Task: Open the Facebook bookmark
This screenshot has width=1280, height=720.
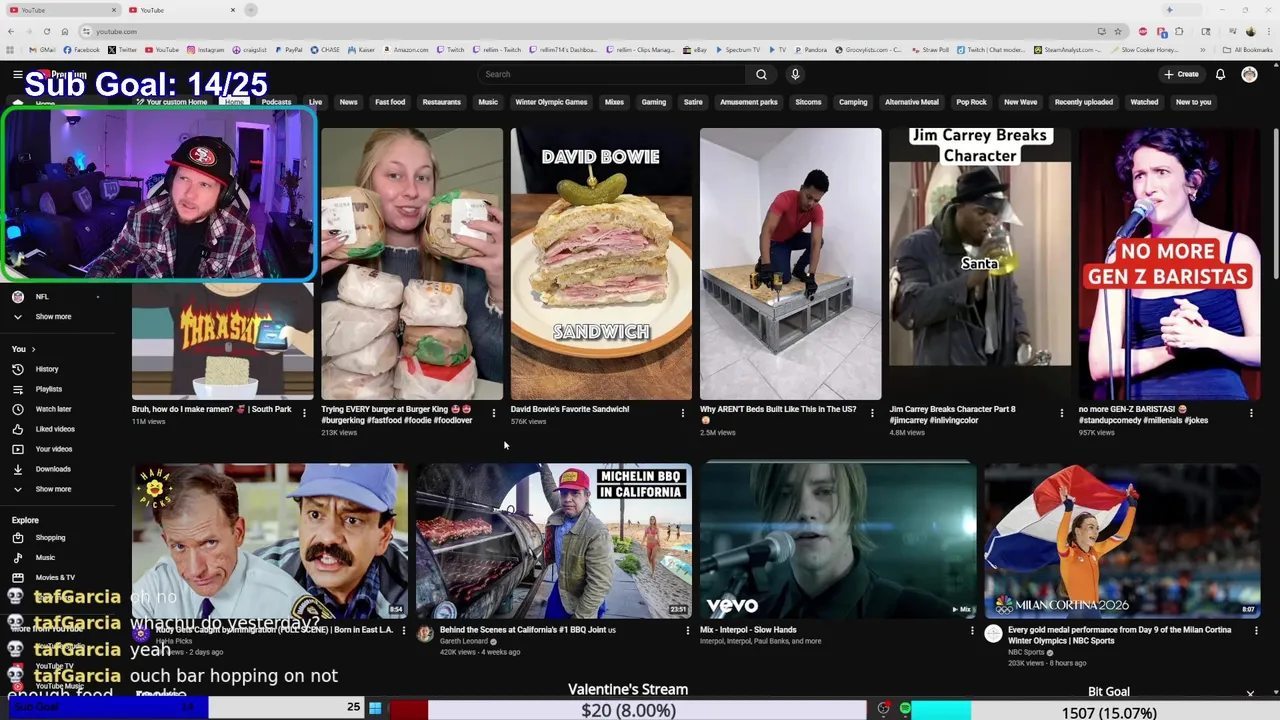Action: (x=82, y=49)
